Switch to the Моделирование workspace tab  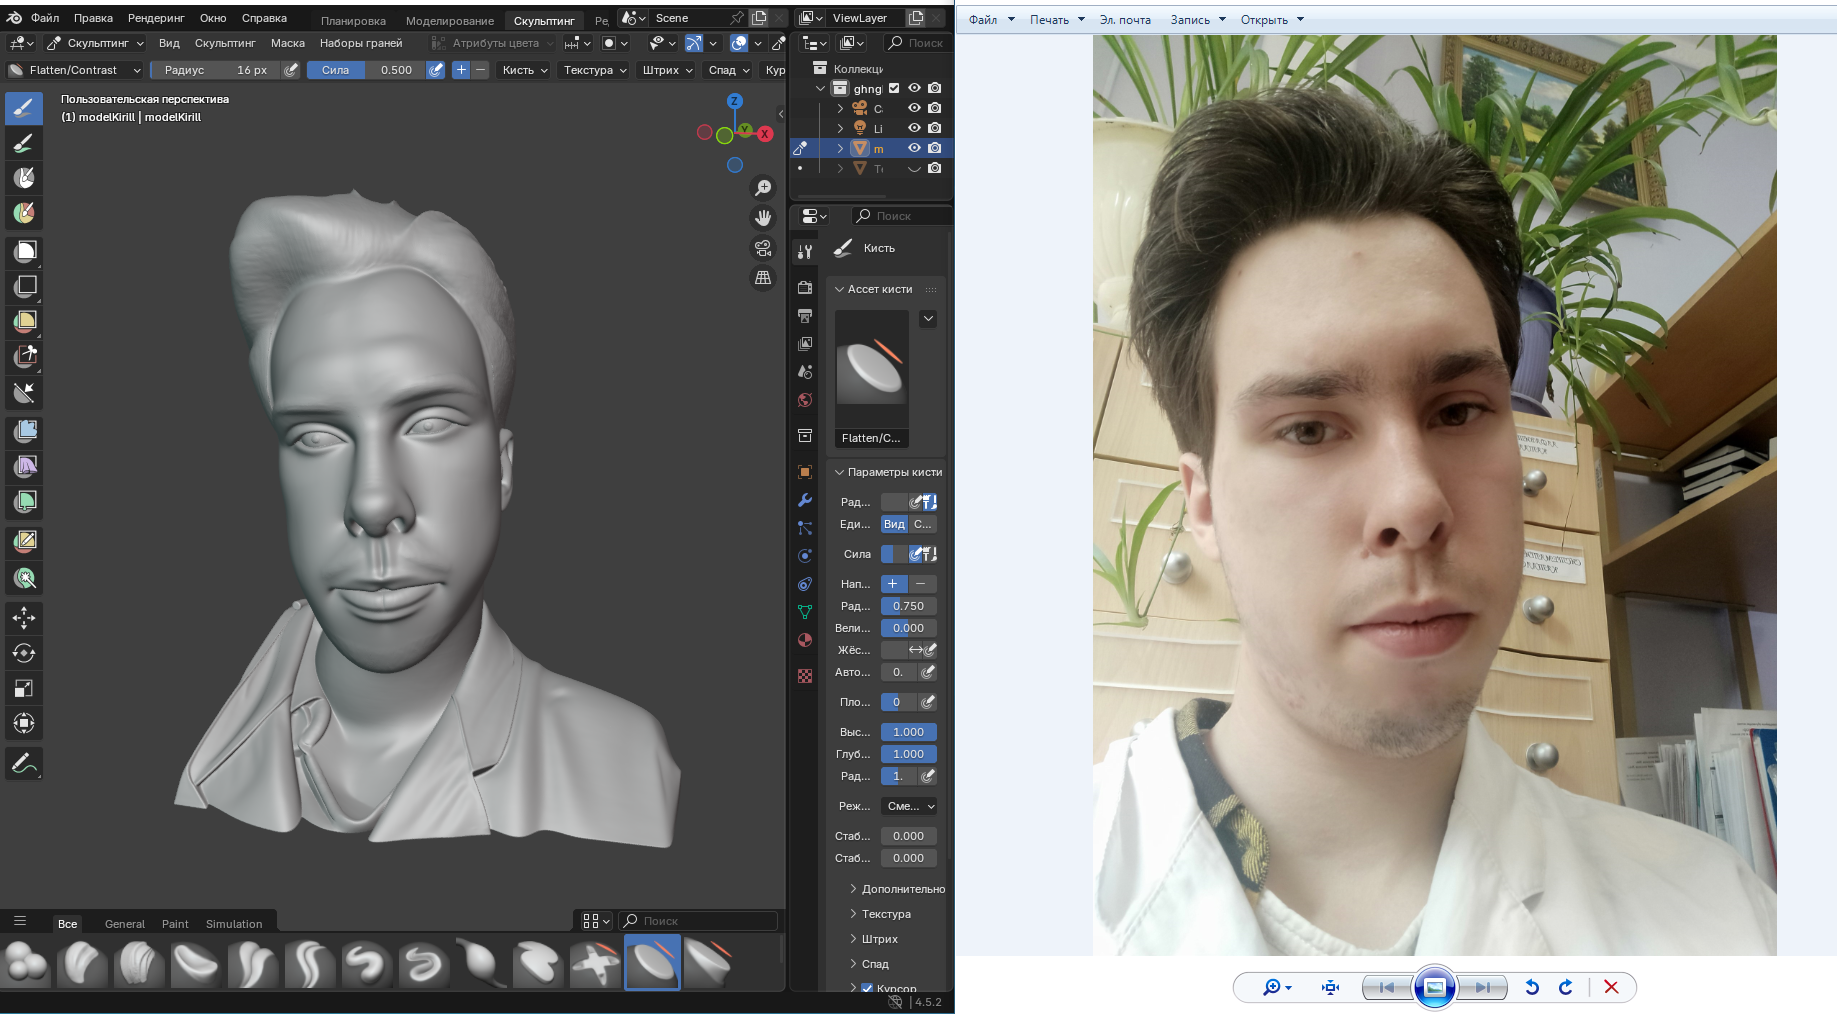[x=449, y=20]
